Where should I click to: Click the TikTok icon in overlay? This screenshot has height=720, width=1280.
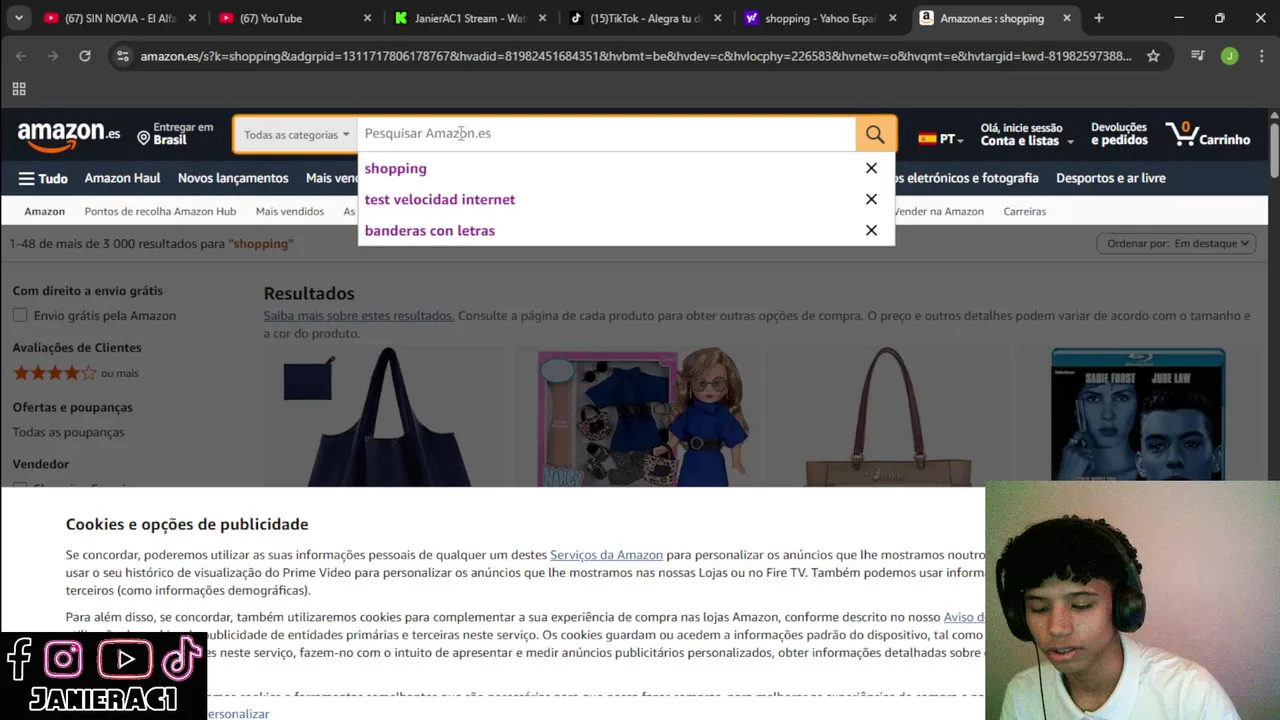(182, 658)
